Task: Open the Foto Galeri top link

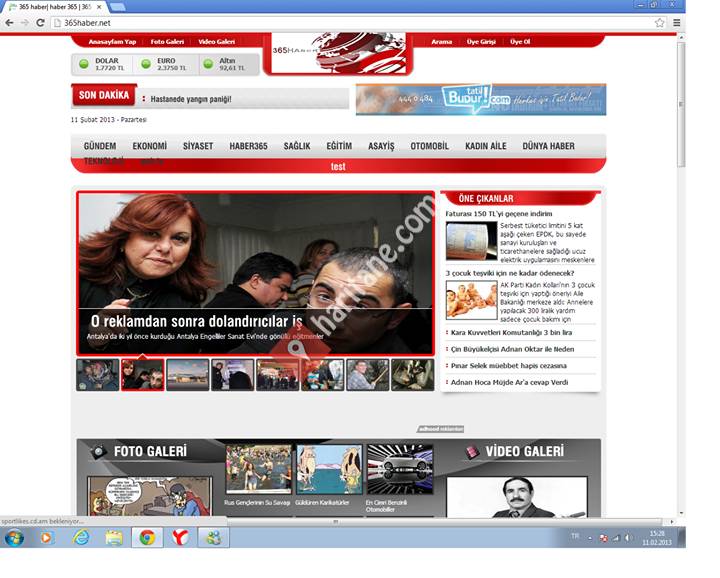Action: [x=167, y=42]
